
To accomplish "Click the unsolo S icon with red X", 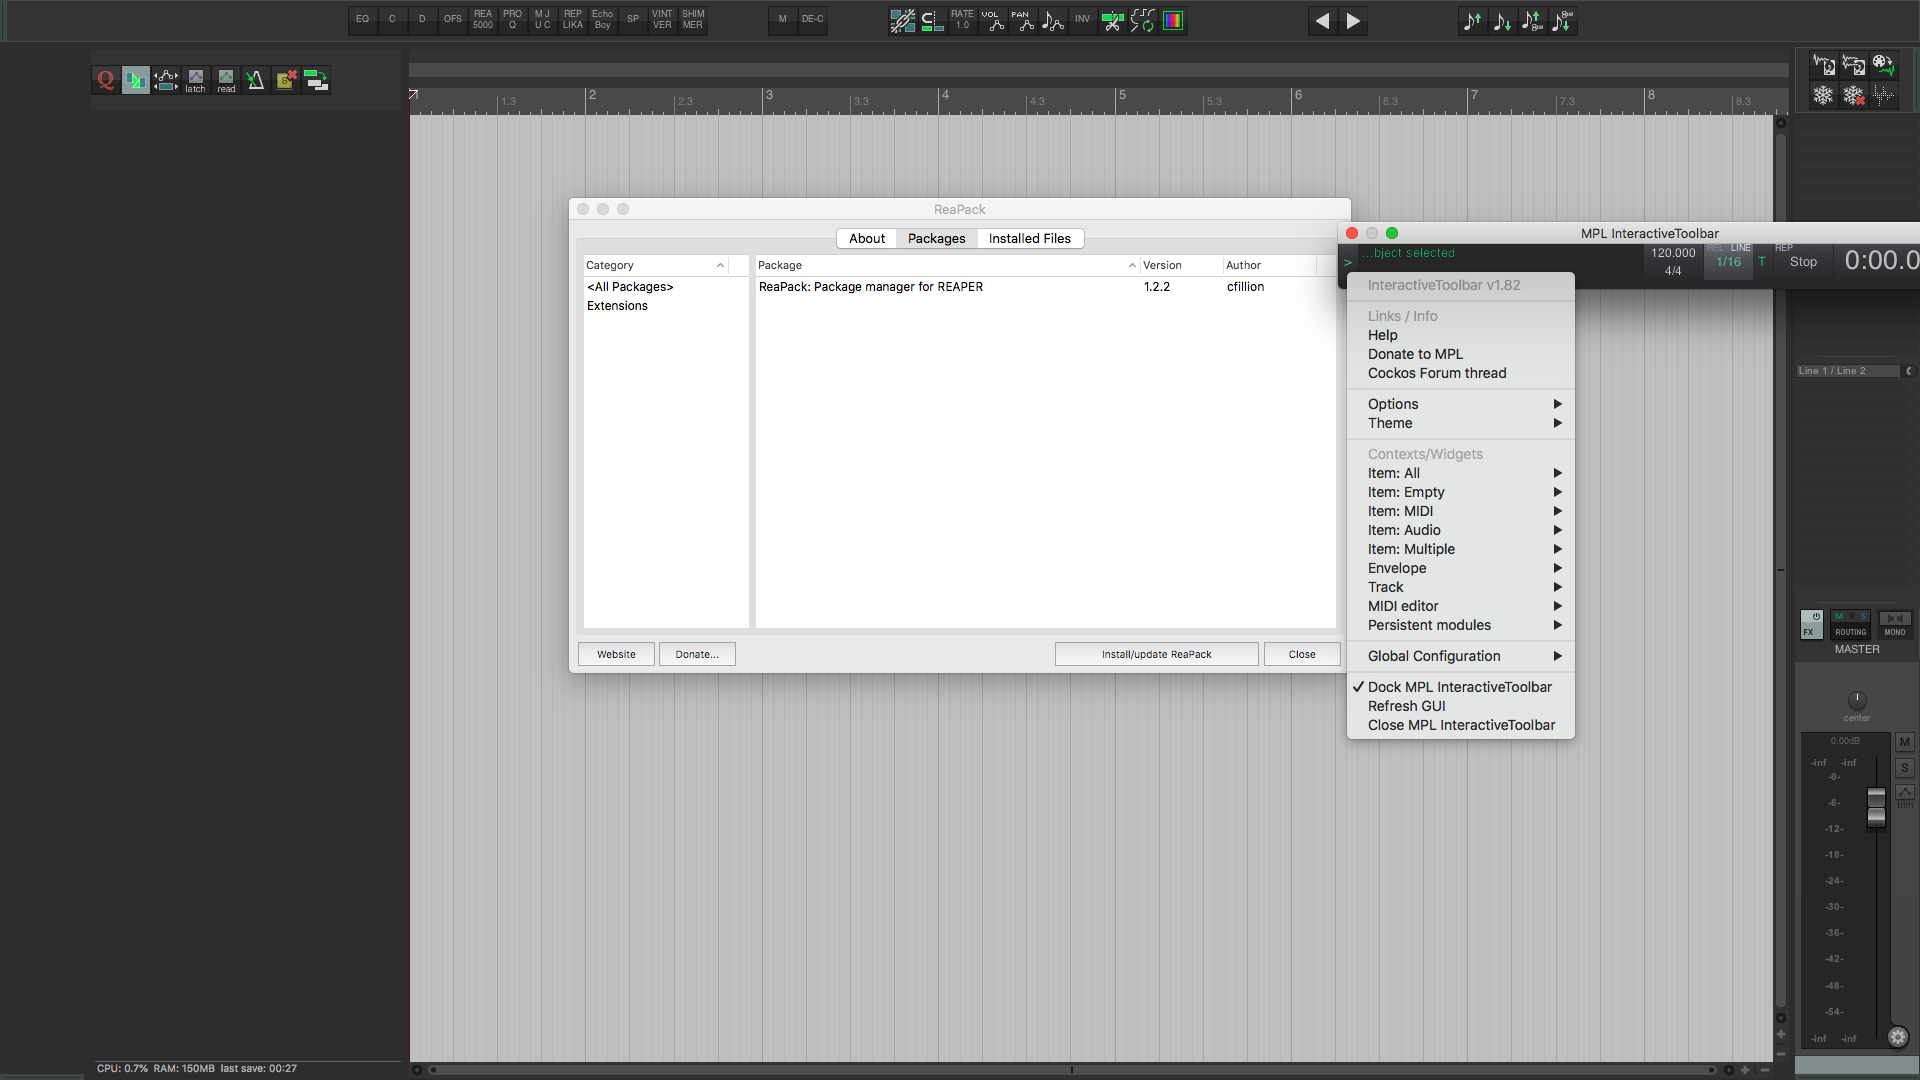I will click(x=286, y=80).
